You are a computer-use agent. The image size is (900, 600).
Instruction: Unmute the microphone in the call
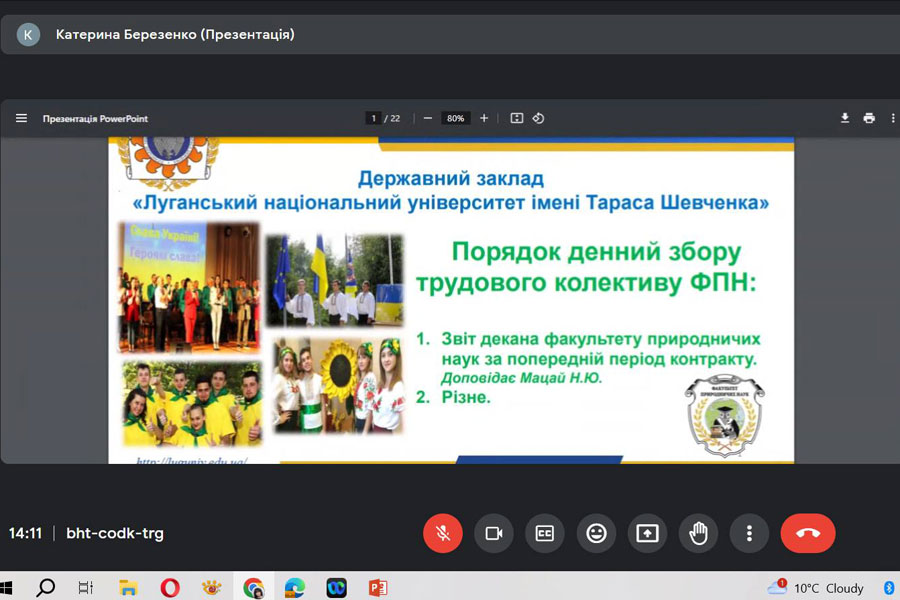coord(442,533)
